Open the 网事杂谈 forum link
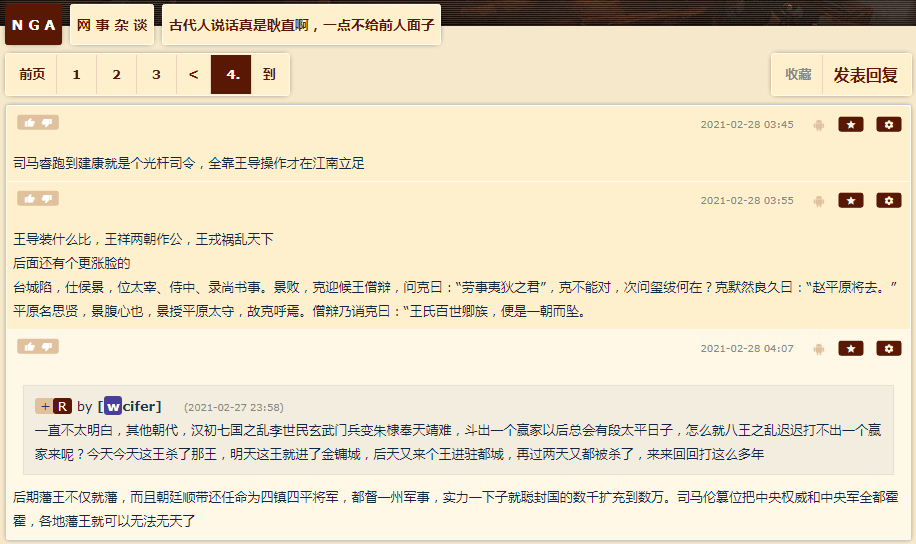The image size is (916, 544). click(x=112, y=25)
